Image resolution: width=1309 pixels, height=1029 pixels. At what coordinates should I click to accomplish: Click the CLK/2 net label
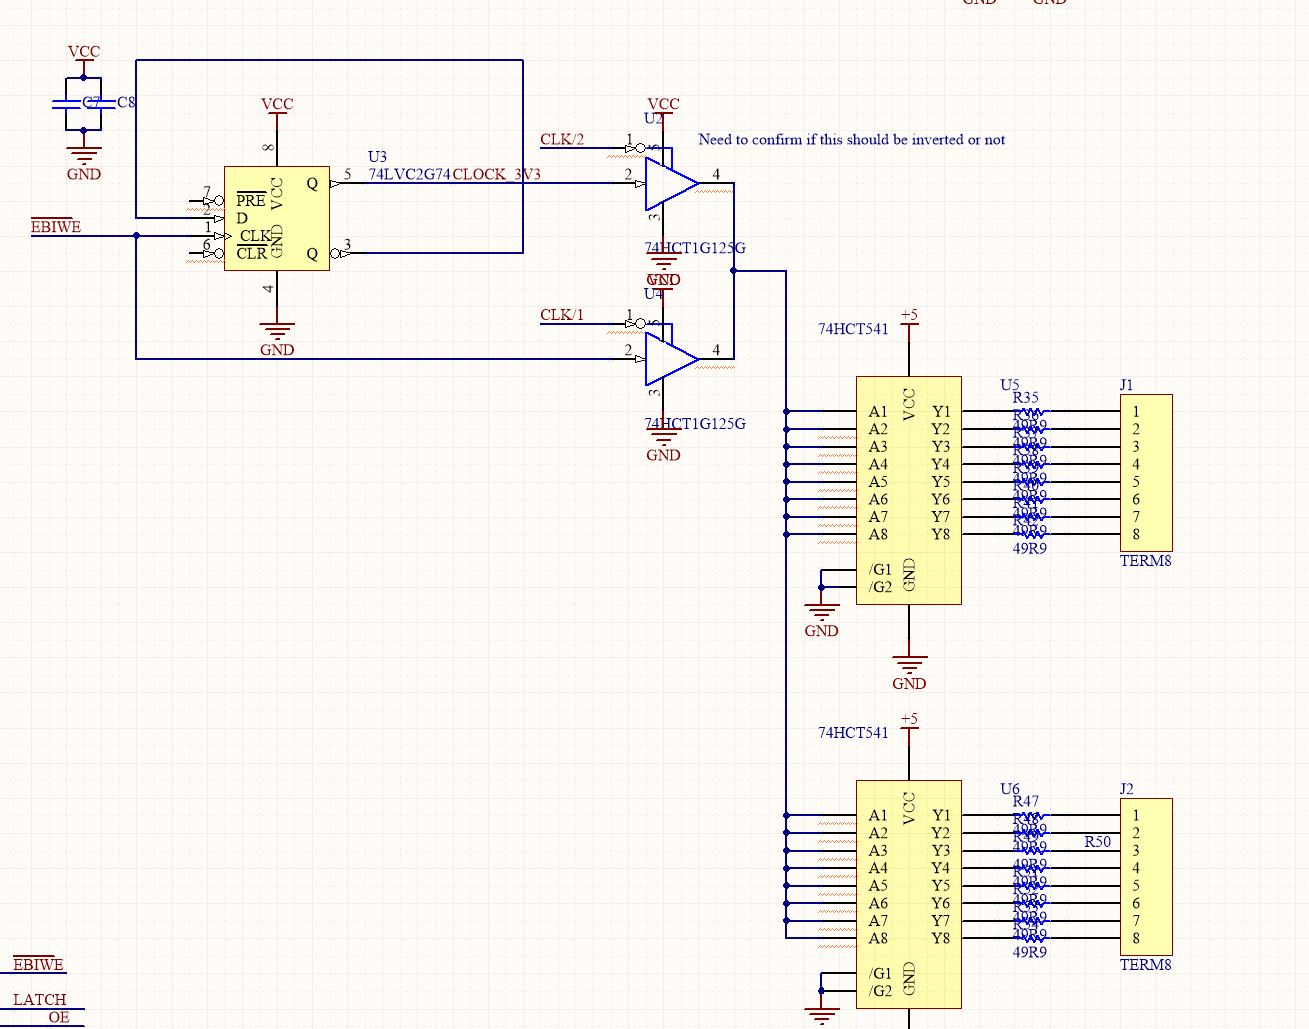tap(562, 139)
